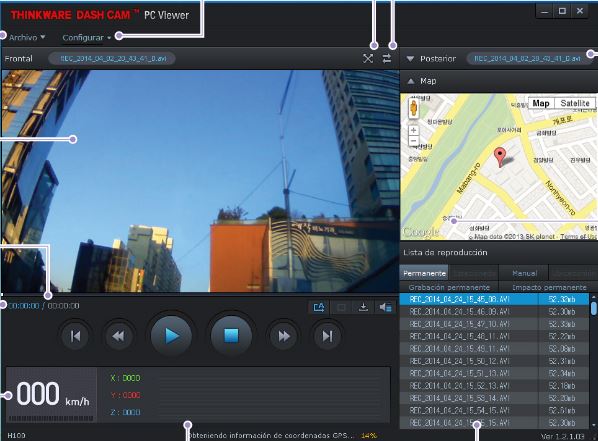Click the red location marker on map
This screenshot has height=441, width=598.
pyautogui.click(x=500, y=157)
